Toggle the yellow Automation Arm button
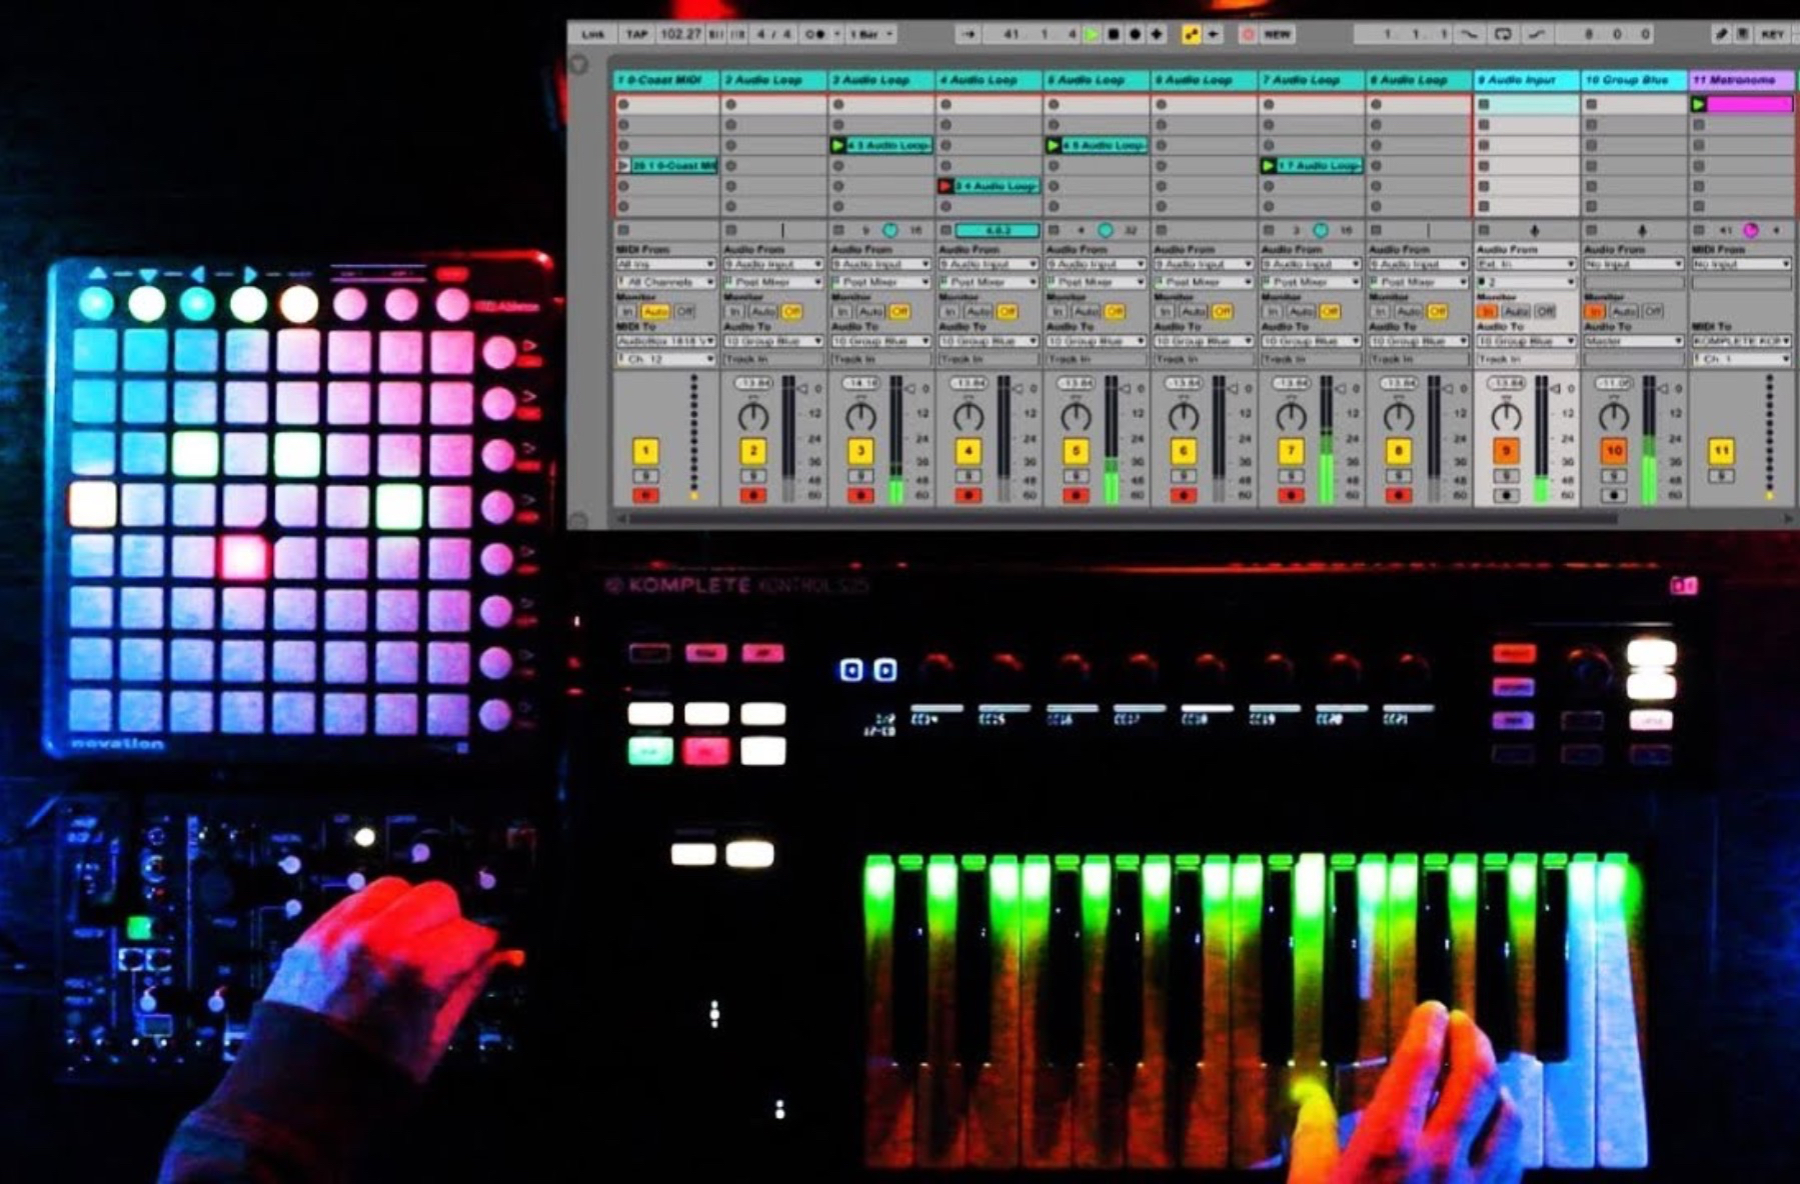This screenshot has height=1184, width=1800. 1191,34
